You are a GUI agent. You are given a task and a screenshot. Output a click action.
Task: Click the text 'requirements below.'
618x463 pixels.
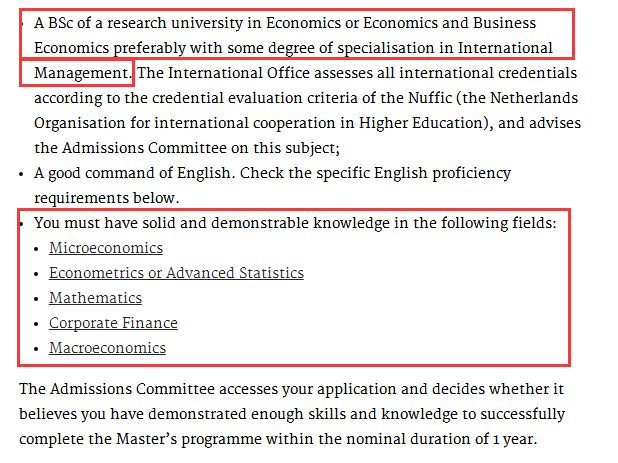tap(106, 198)
